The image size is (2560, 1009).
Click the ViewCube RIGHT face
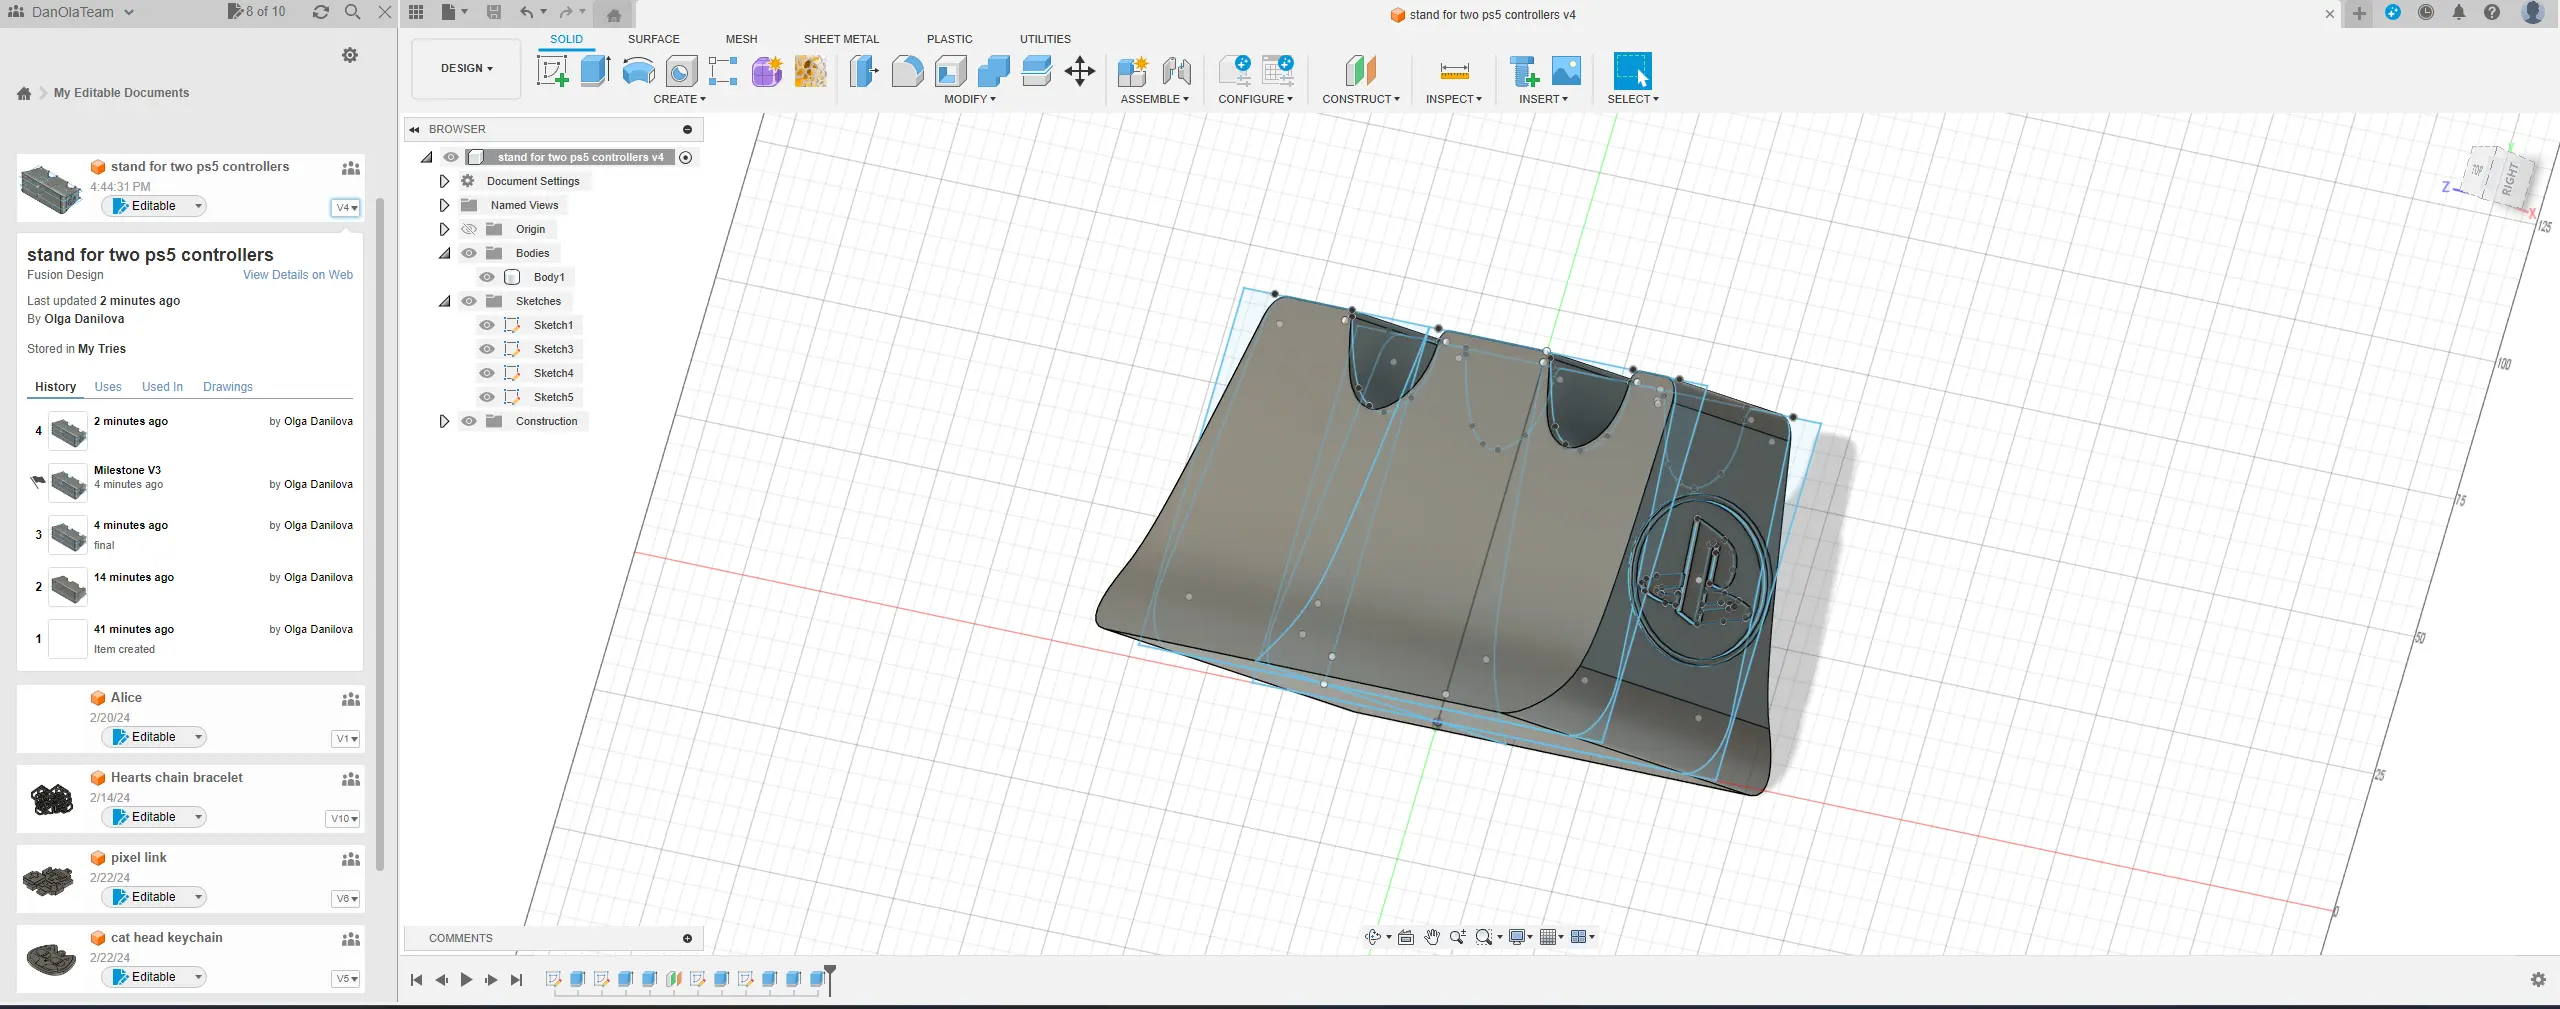pyautogui.click(x=2513, y=180)
